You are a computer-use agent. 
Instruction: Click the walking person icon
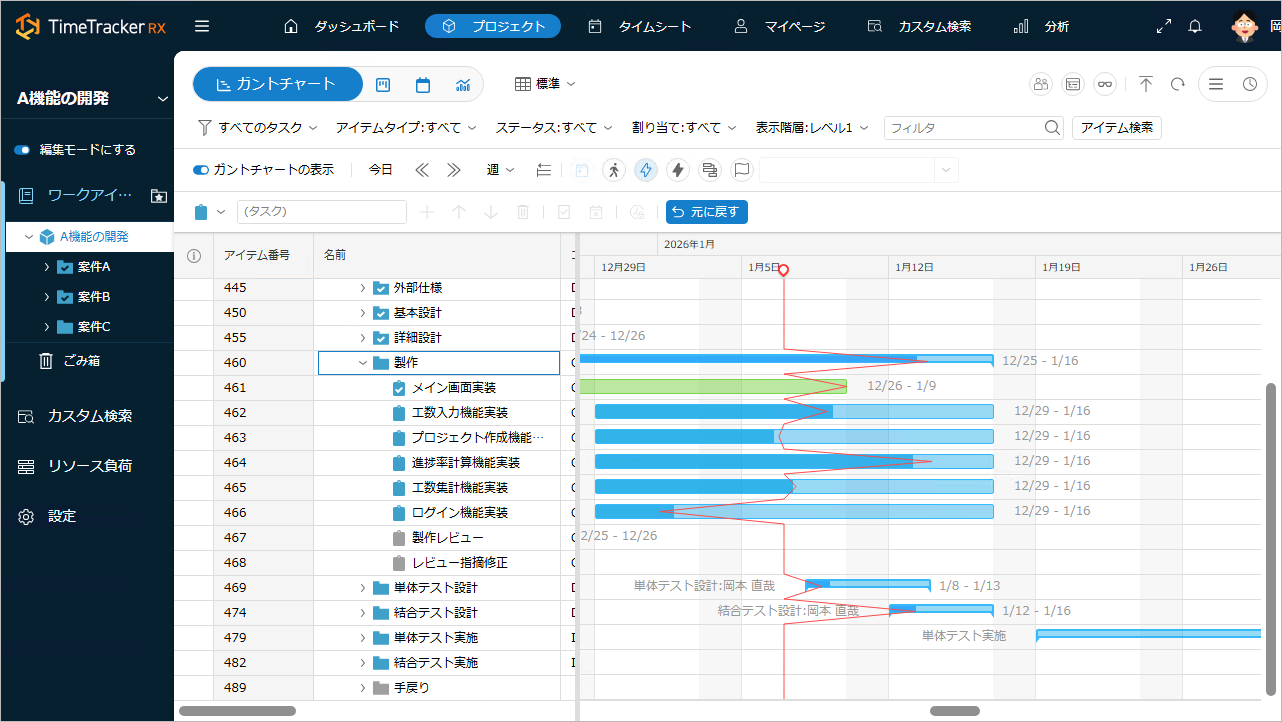tap(614, 170)
